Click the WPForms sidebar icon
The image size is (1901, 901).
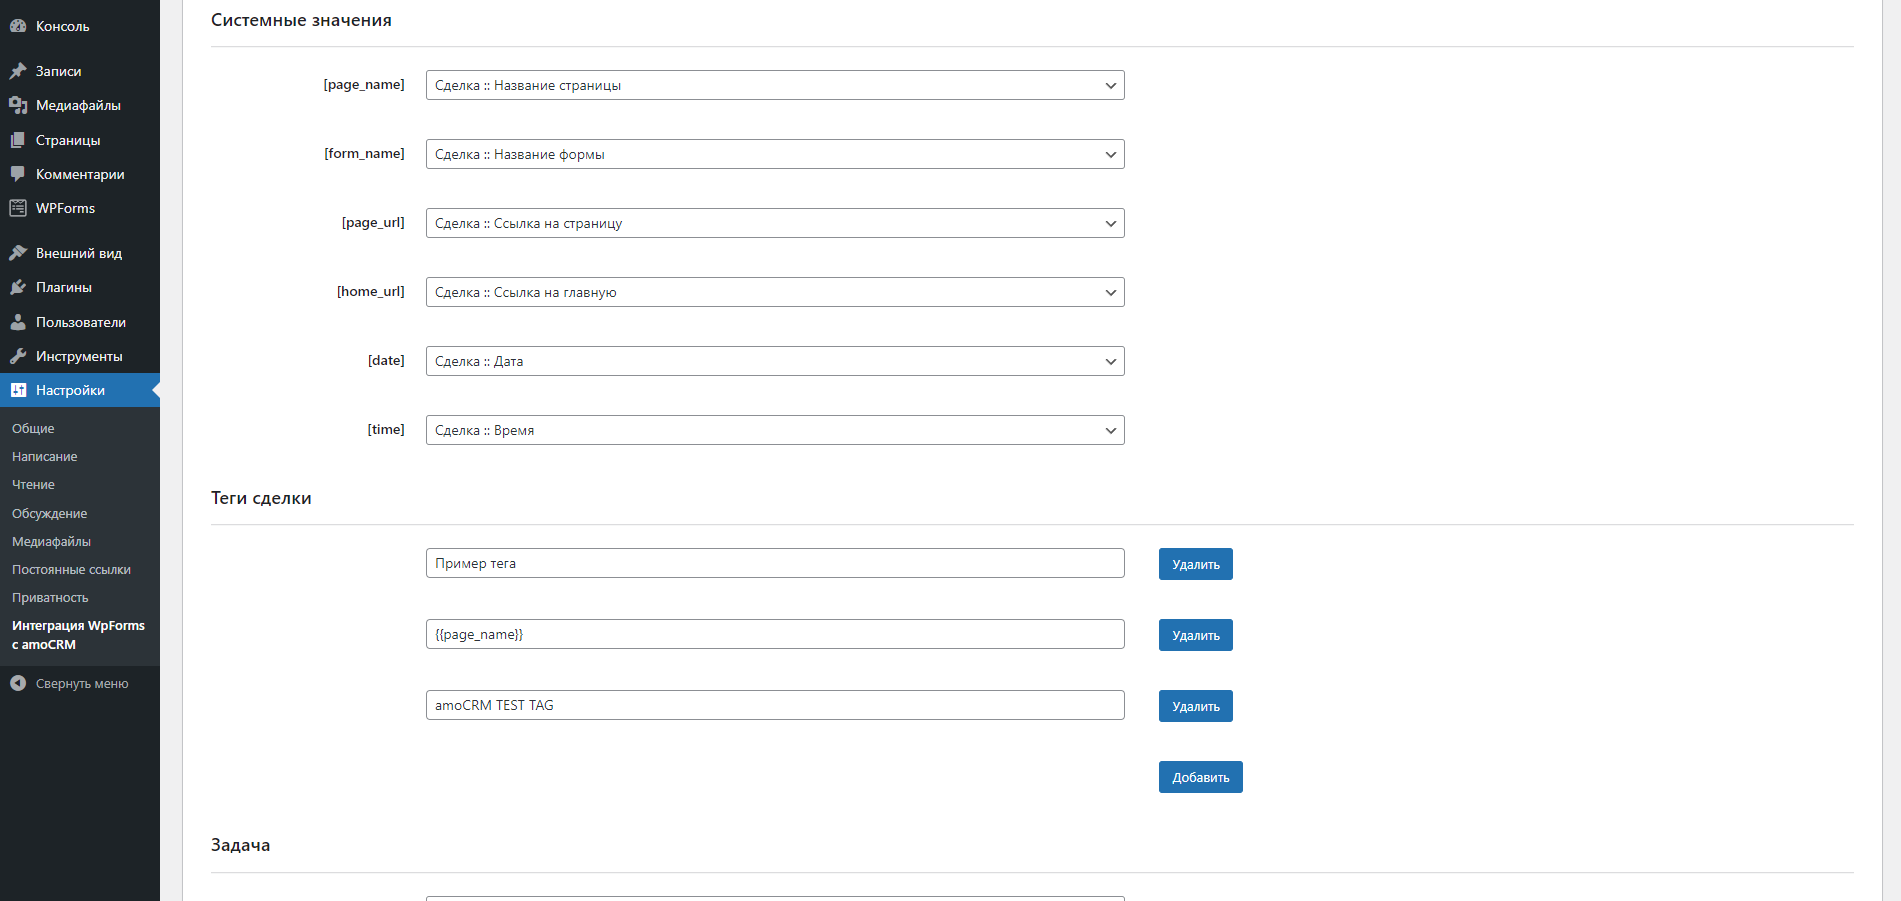pos(18,208)
